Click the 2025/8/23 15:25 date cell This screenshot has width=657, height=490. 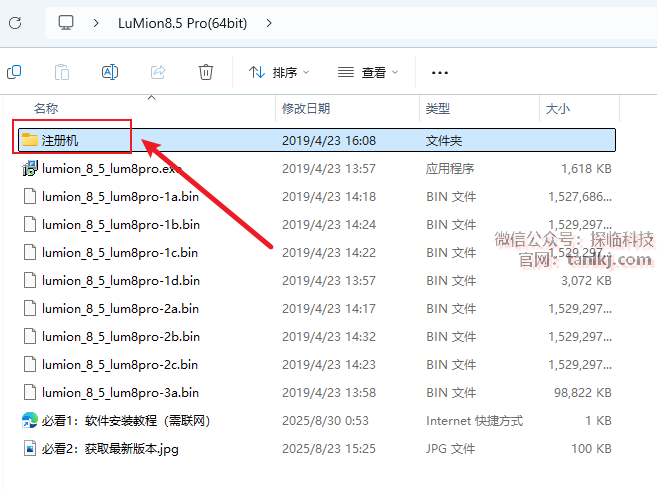[x=329, y=449]
